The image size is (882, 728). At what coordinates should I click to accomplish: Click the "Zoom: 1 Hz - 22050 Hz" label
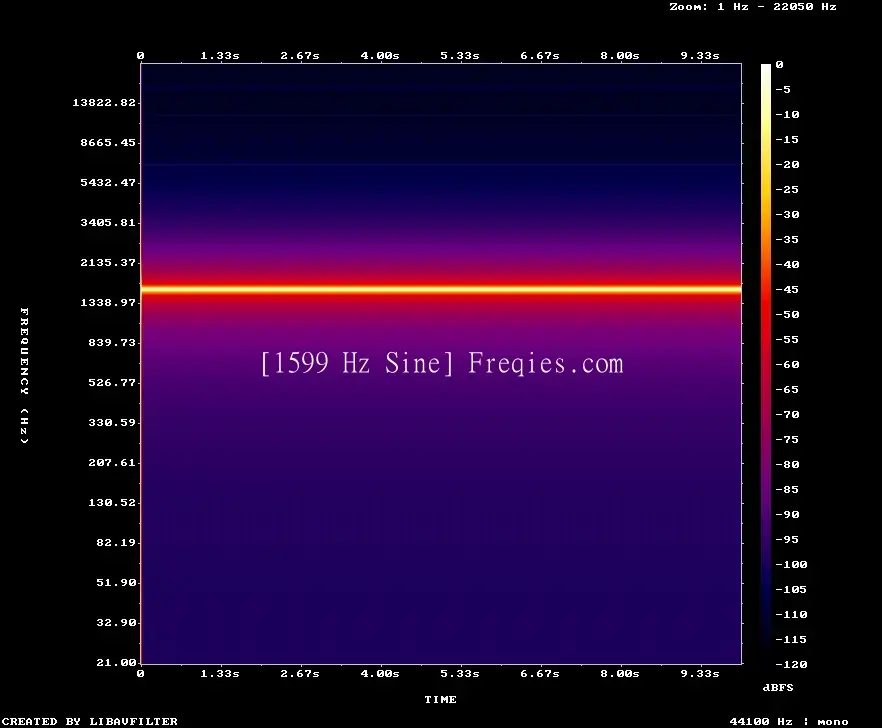[x=753, y=7]
